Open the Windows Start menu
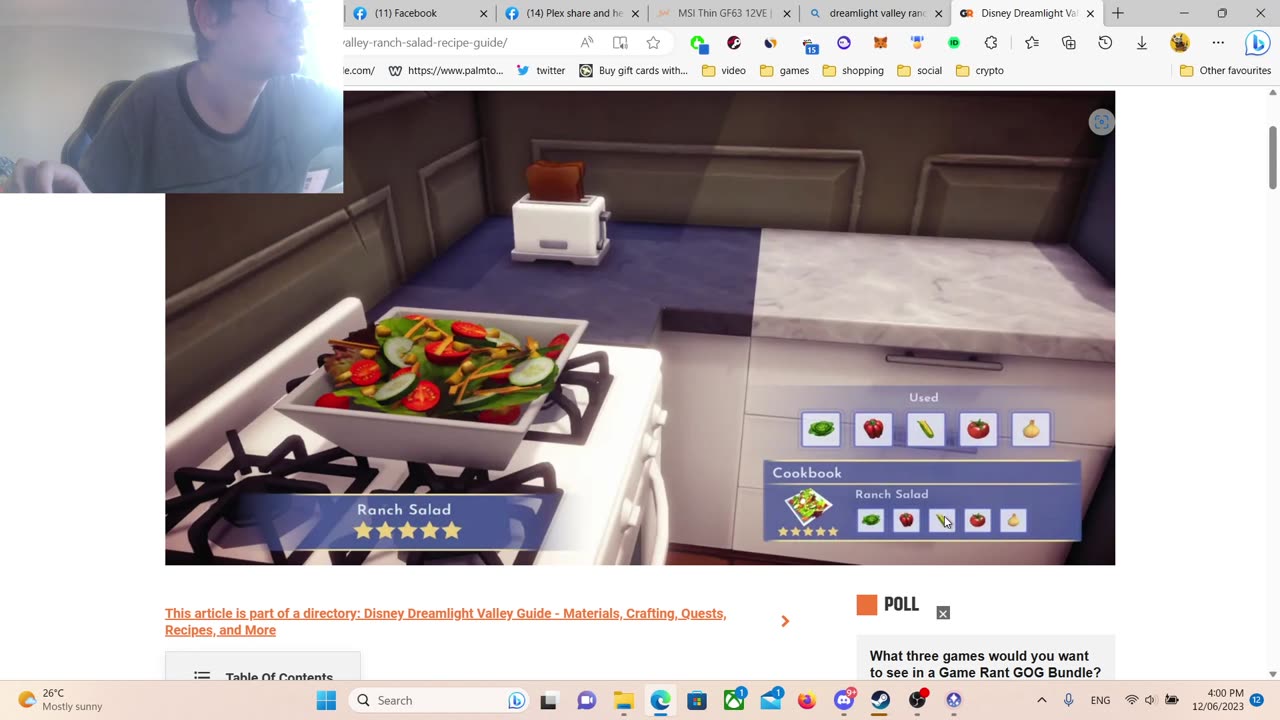Screen dimensions: 1280x720 pyautogui.click(x=326, y=700)
